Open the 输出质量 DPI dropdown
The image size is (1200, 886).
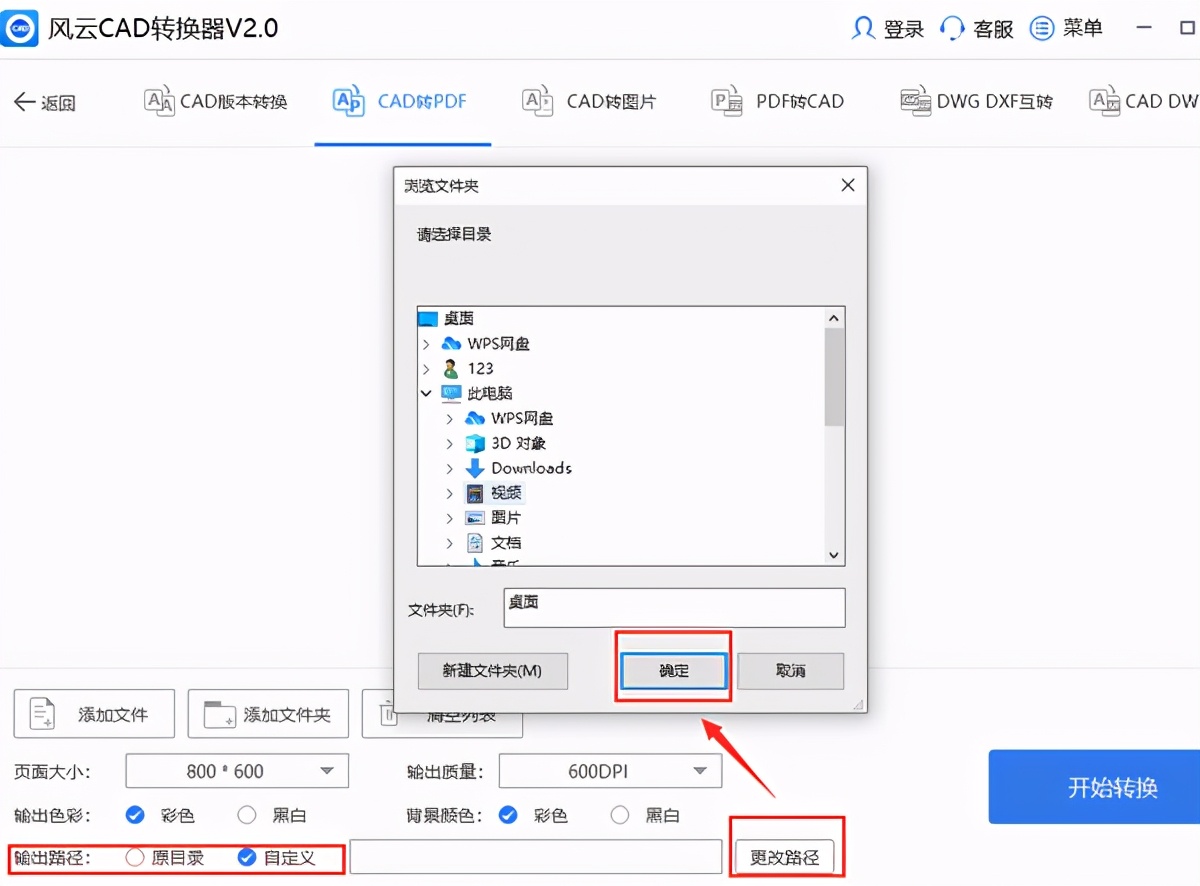[610, 771]
